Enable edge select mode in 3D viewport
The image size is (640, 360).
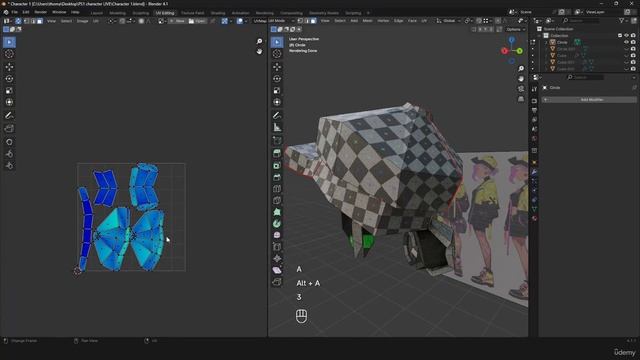coord(307,21)
